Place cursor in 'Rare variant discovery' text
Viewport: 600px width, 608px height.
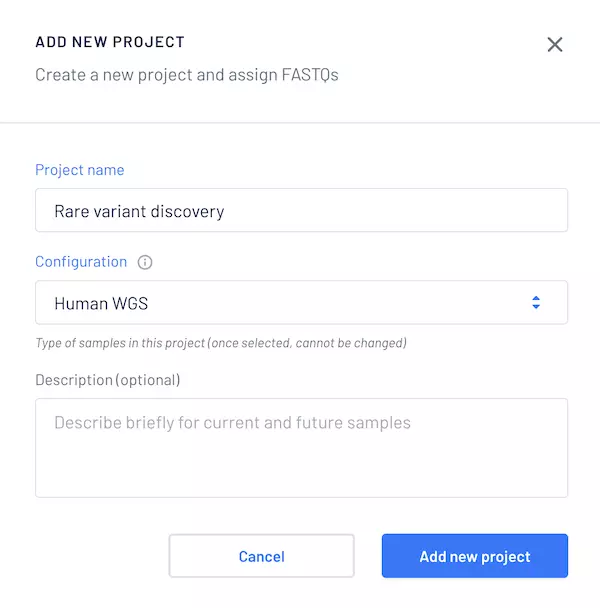(139, 211)
